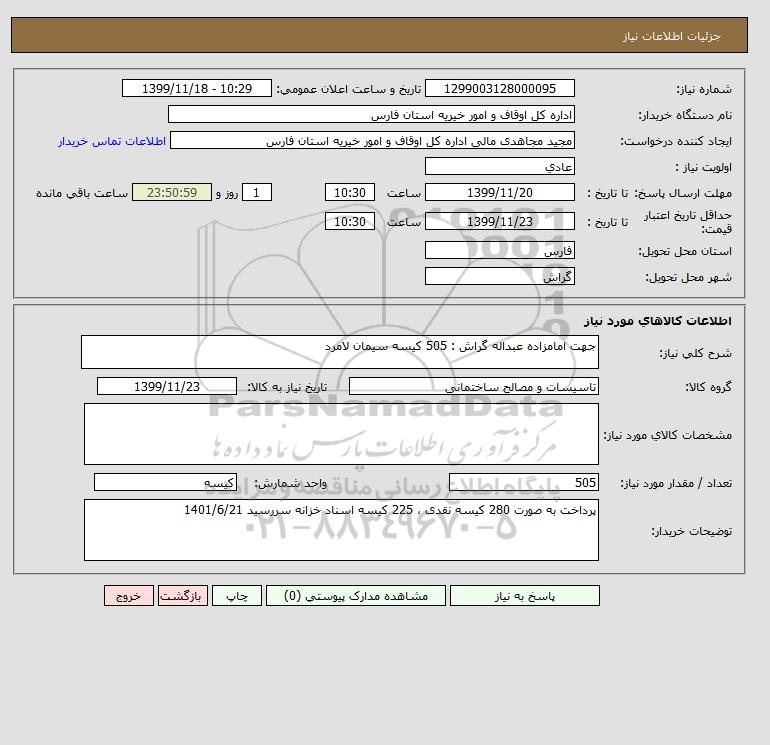
Task: Click the بازگشت back button
Action: 183,596
